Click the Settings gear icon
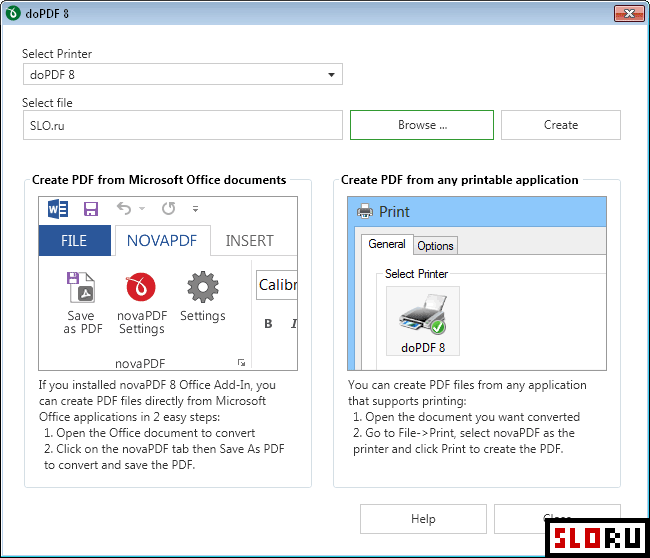The width and height of the screenshot is (650, 558). click(203, 287)
